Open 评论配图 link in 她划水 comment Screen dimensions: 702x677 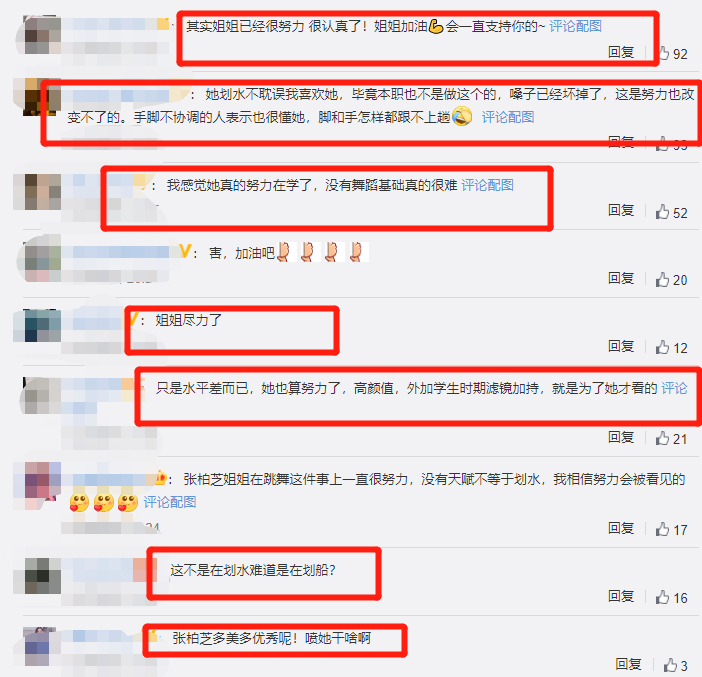(x=508, y=117)
